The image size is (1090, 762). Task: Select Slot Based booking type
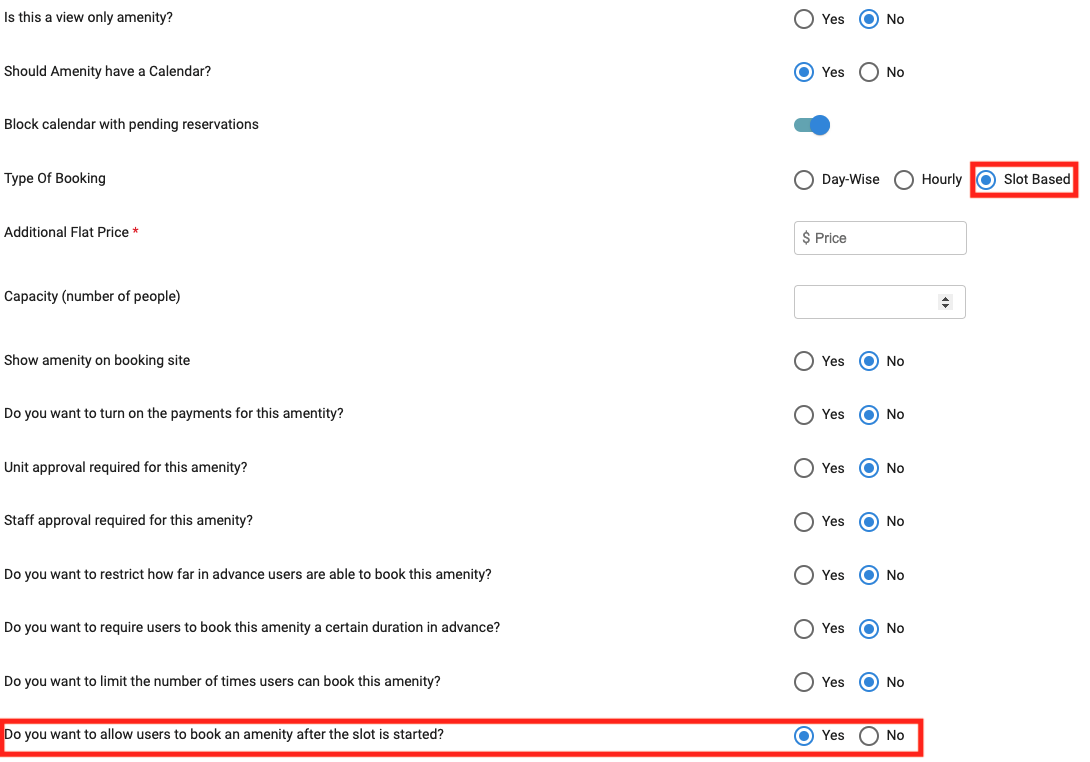click(x=987, y=180)
